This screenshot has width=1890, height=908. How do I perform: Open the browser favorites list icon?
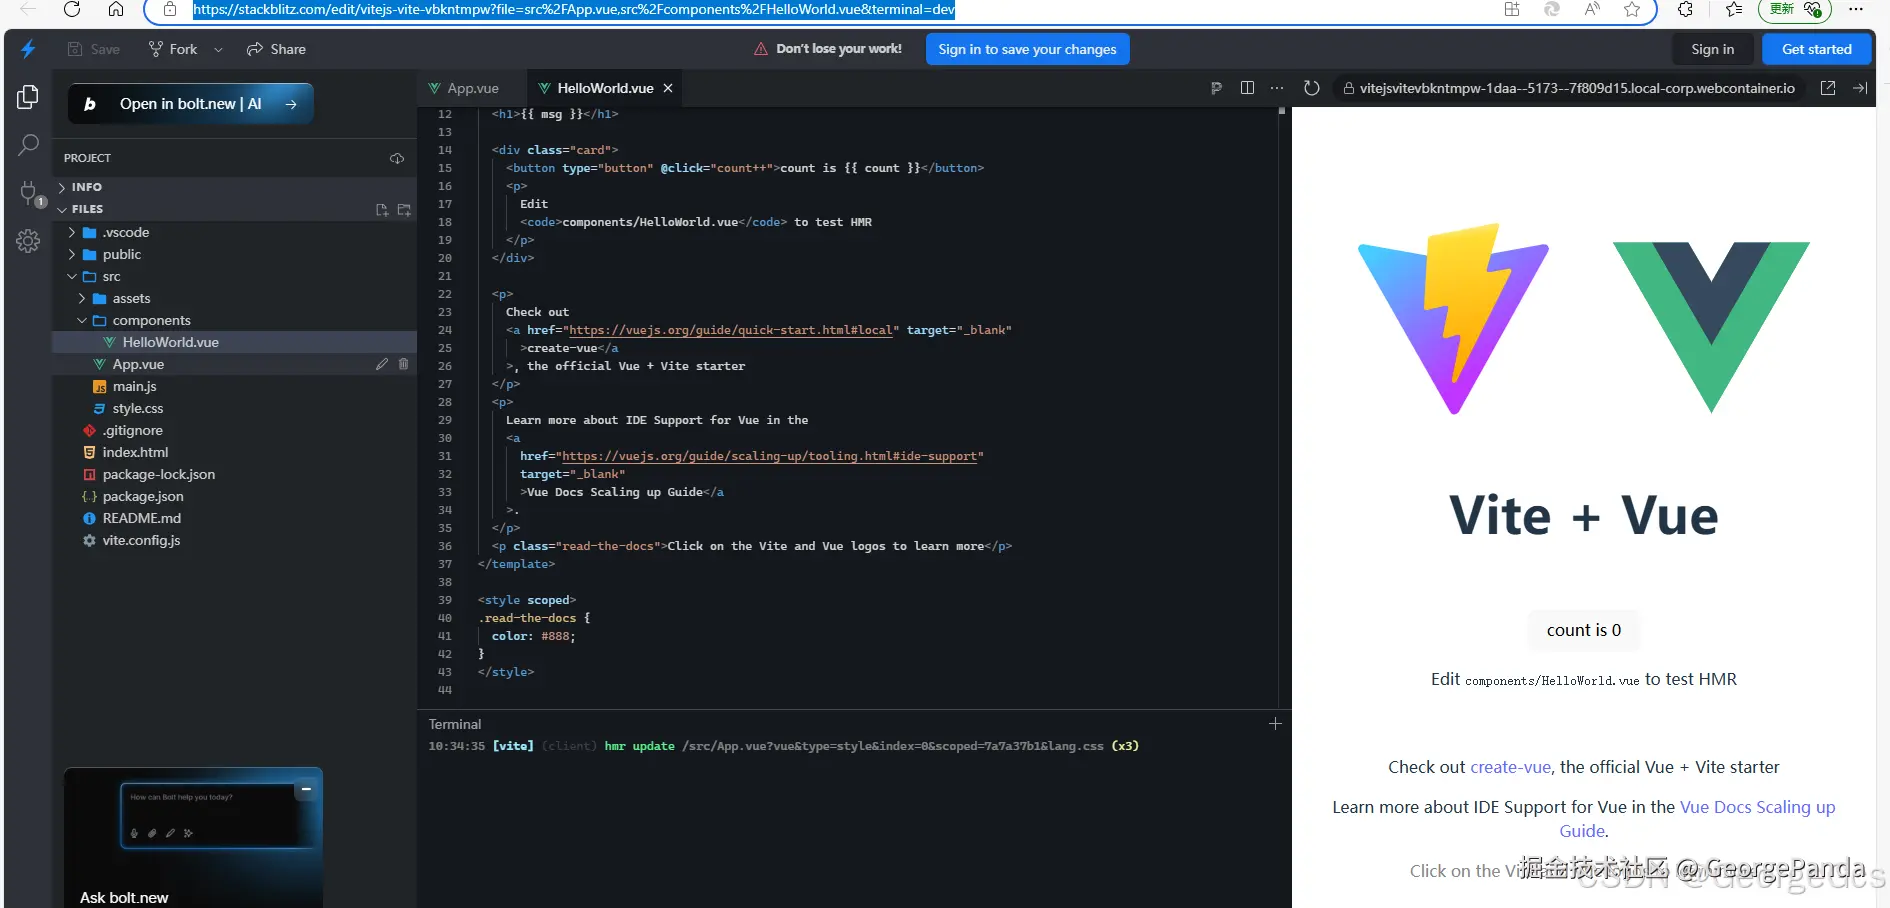pyautogui.click(x=1734, y=9)
